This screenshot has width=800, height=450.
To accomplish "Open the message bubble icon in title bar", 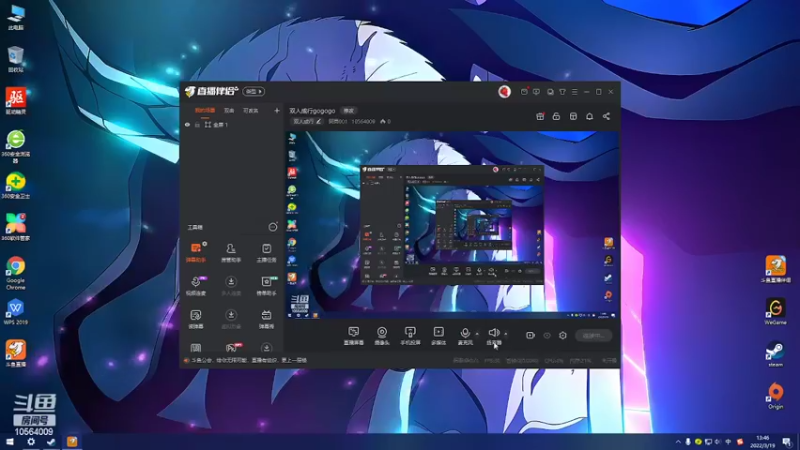I will click(x=536, y=92).
